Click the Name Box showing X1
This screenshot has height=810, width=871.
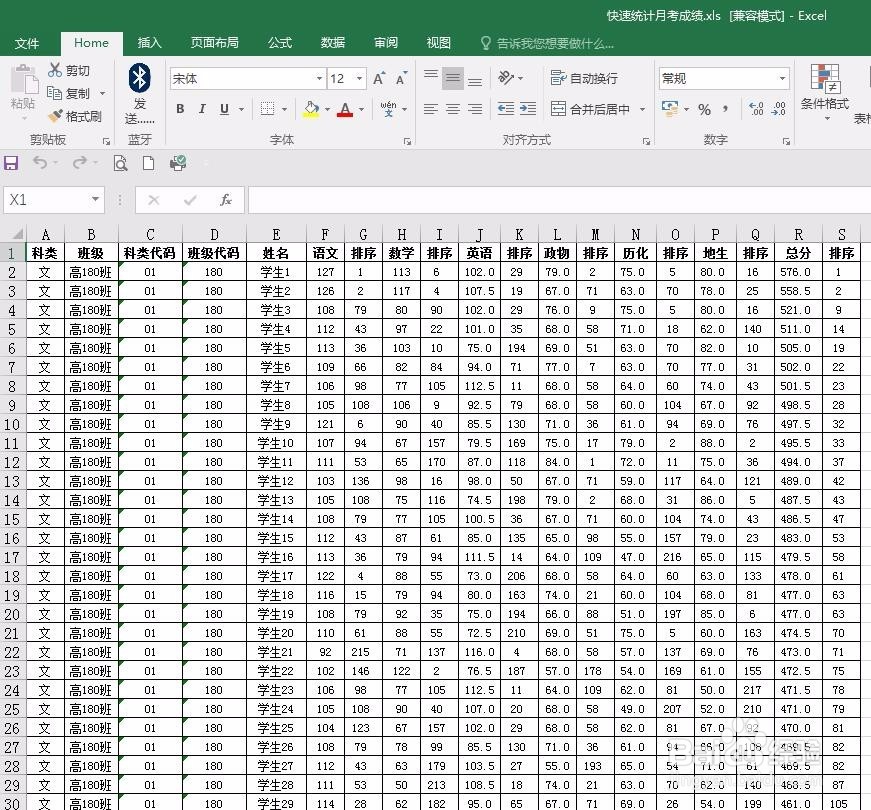[46, 200]
